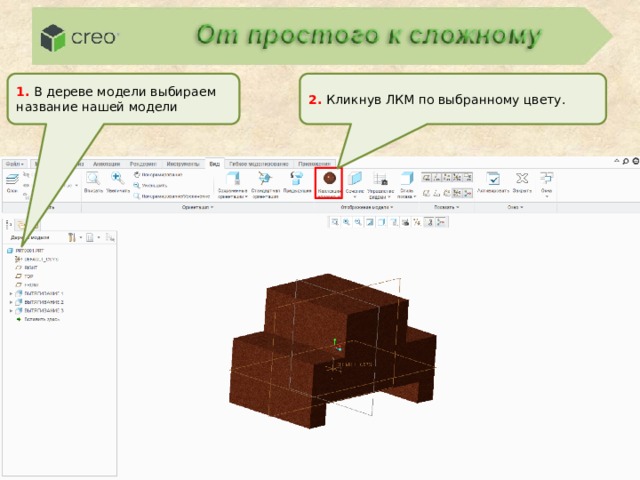Click annotation display icon in graphics toolbar
This screenshot has width=640, height=480.
429,222
